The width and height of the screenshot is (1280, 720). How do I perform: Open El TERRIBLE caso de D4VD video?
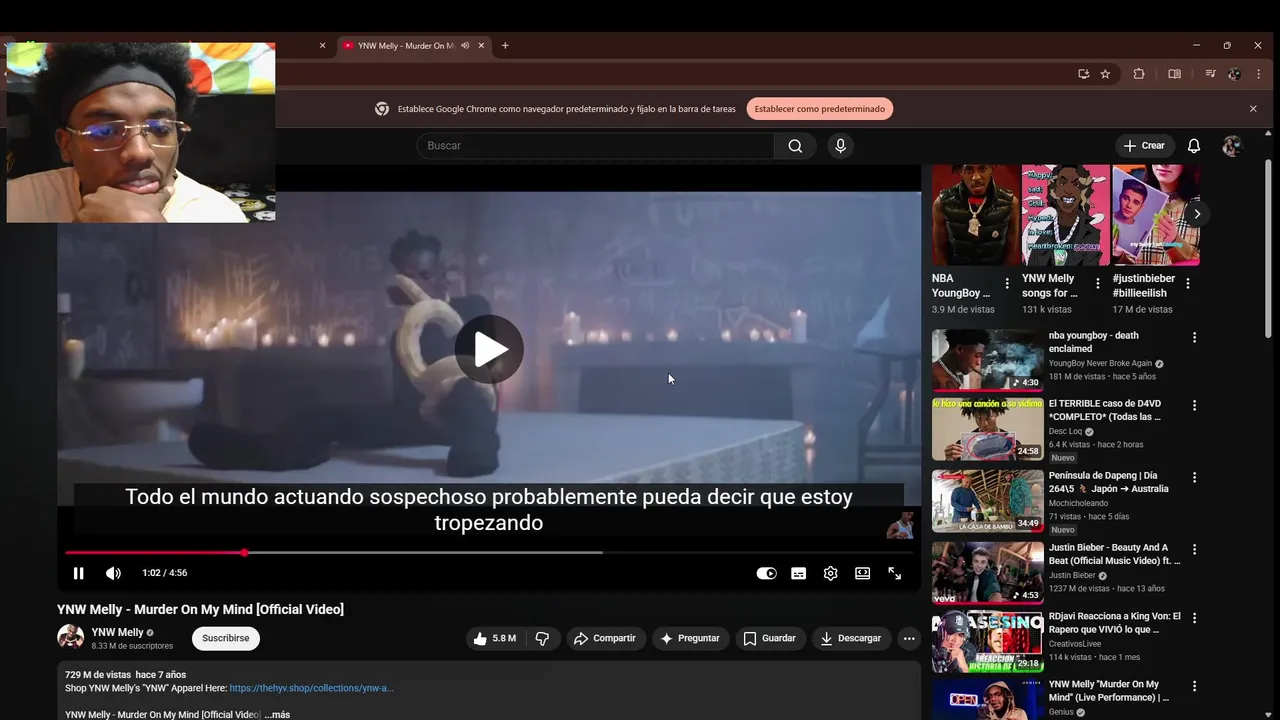coord(987,430)
